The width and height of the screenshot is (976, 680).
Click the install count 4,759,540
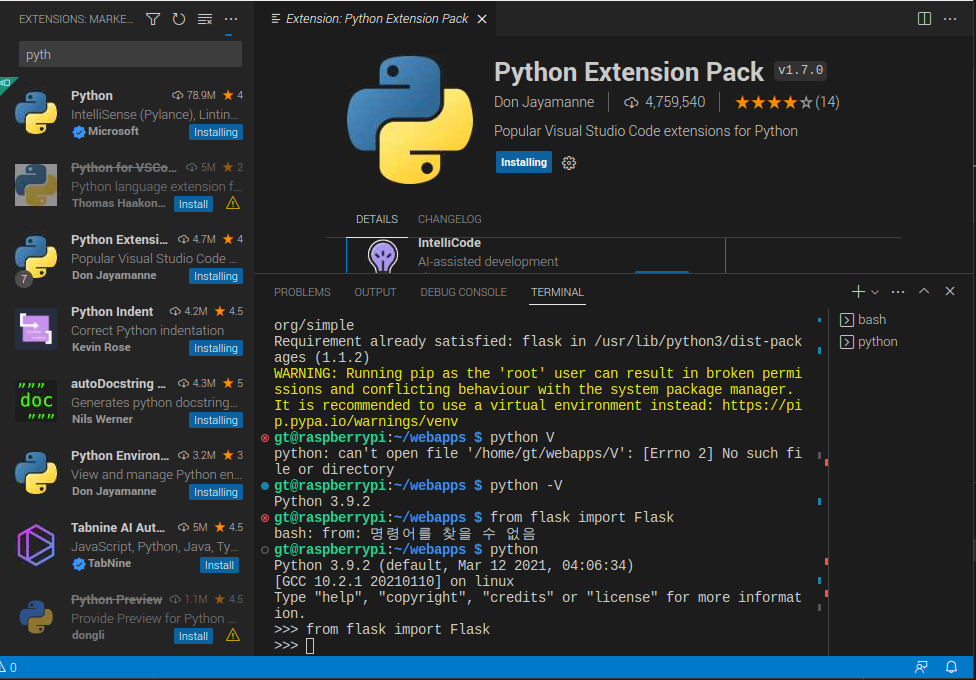pyautogui.click(x=665, y=102)
